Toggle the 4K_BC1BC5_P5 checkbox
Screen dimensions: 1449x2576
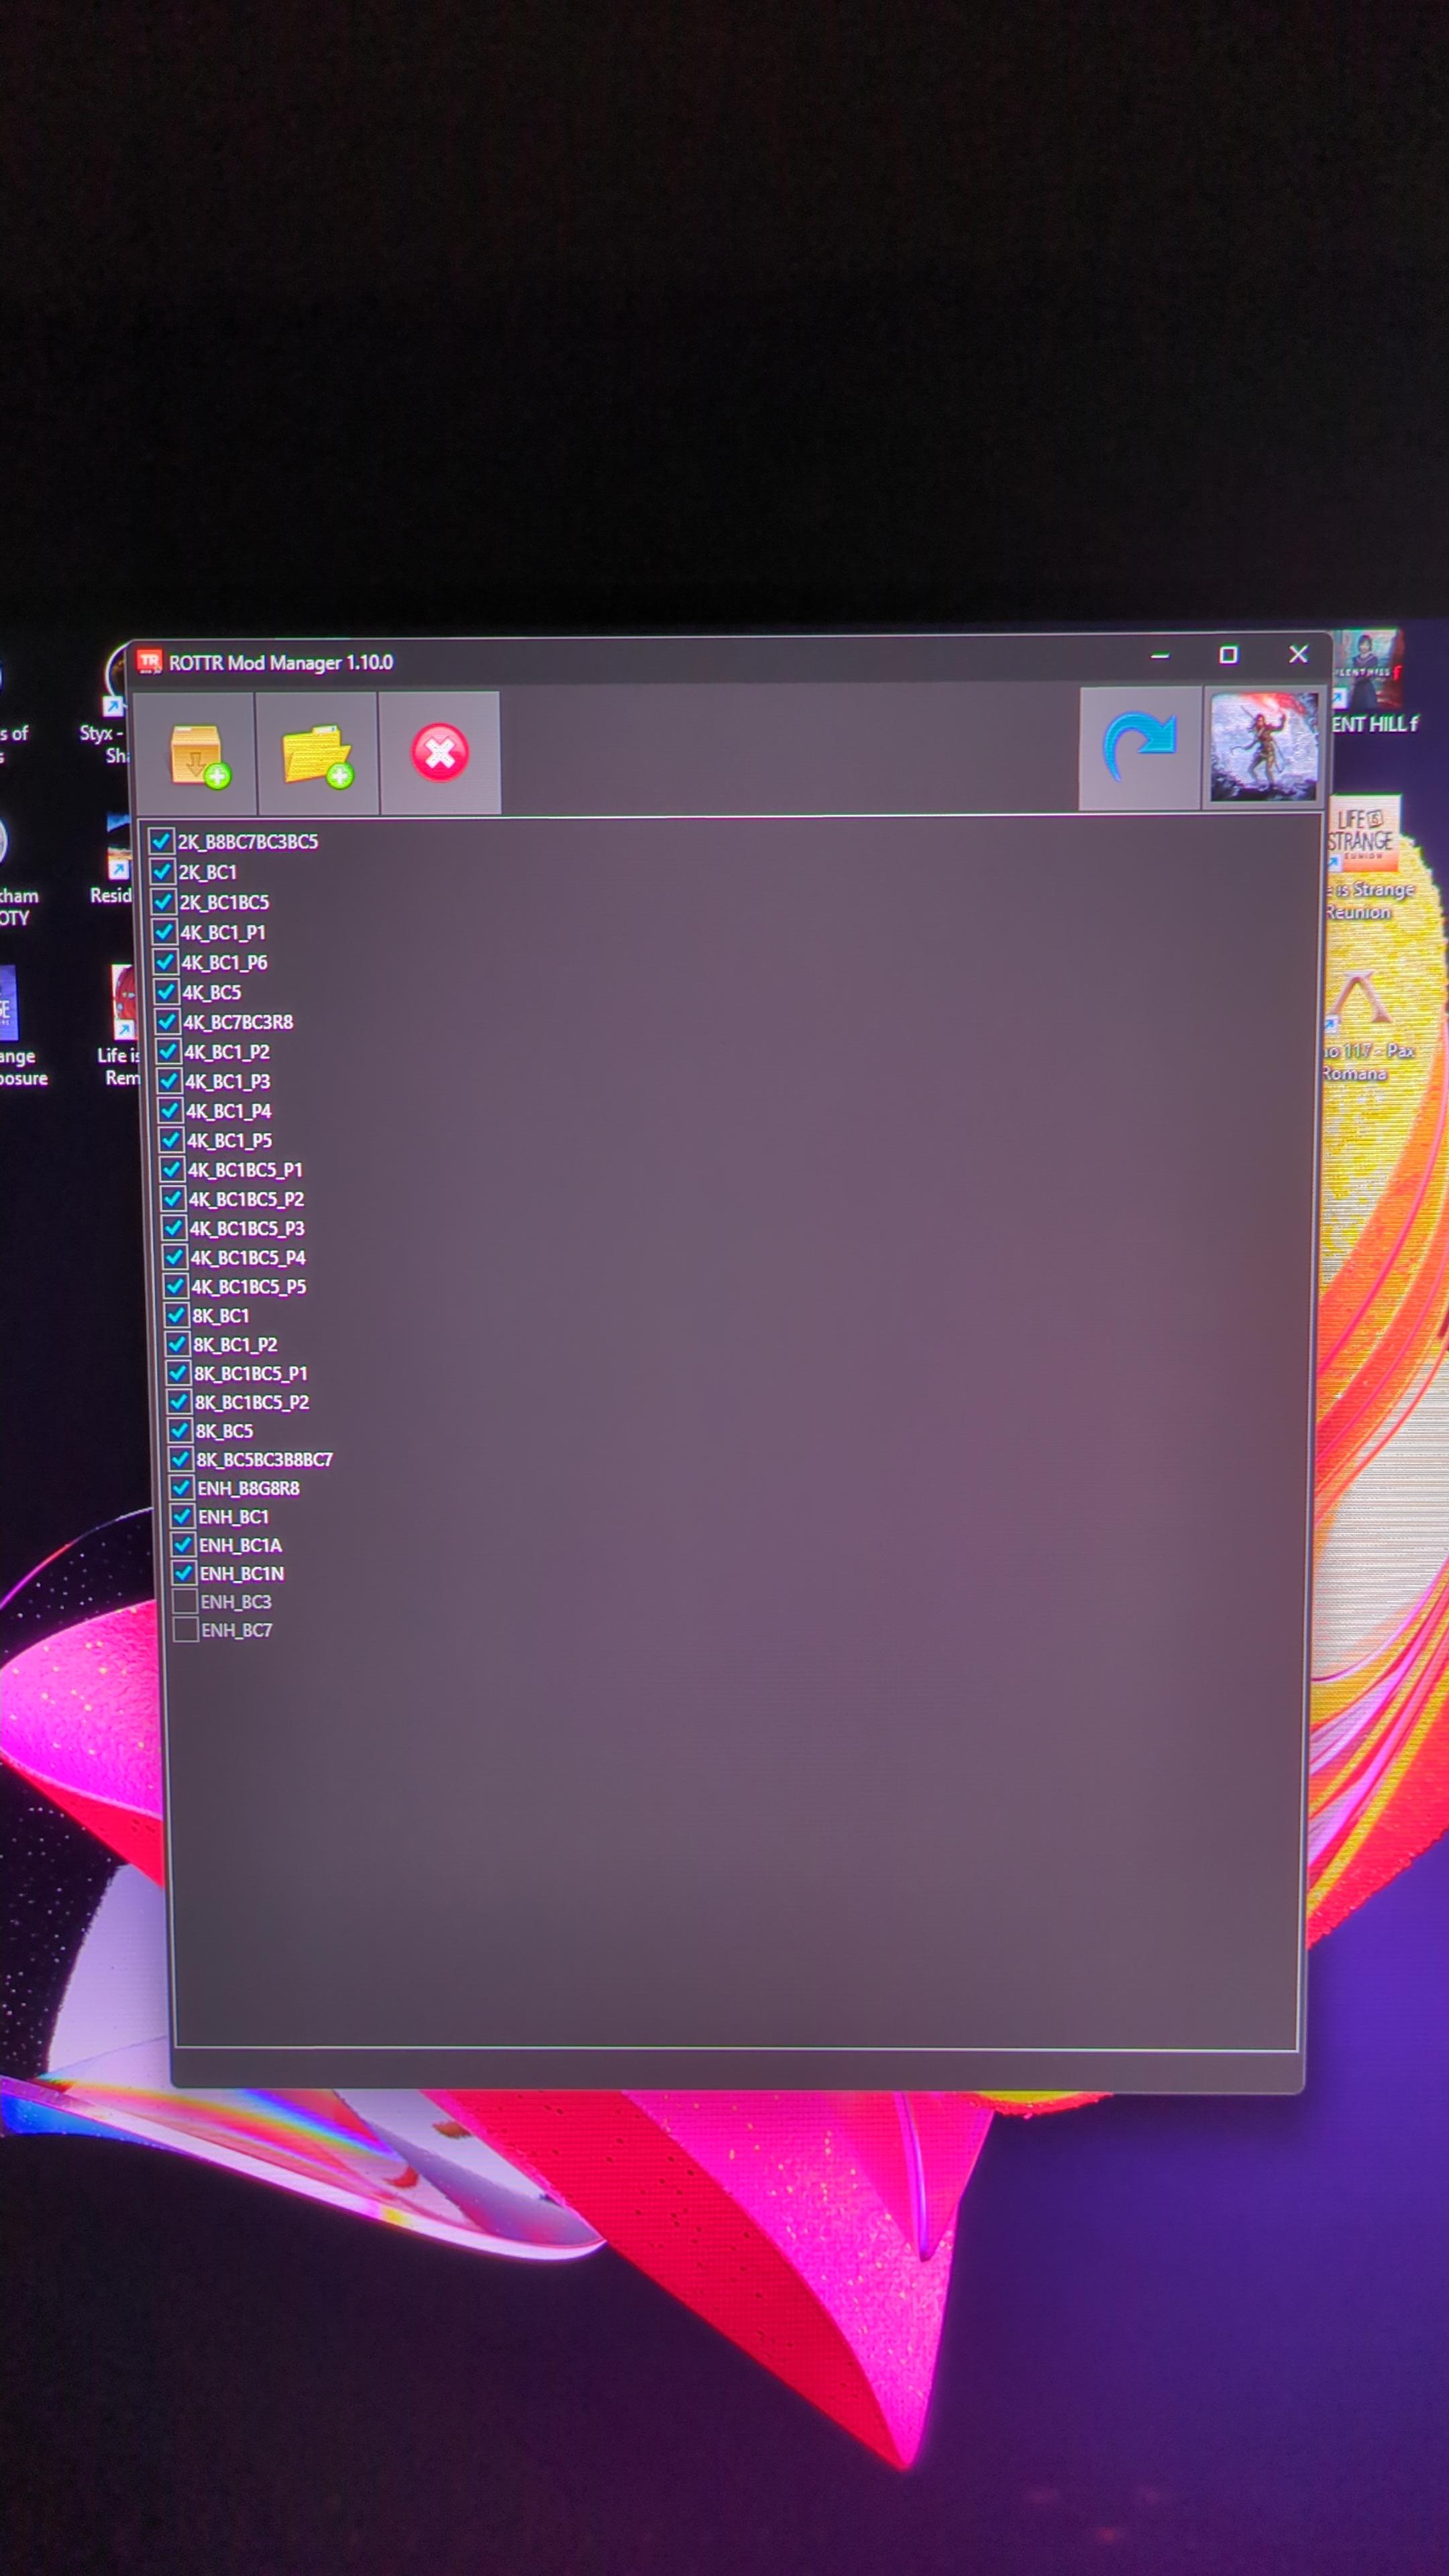[177, 1286]
